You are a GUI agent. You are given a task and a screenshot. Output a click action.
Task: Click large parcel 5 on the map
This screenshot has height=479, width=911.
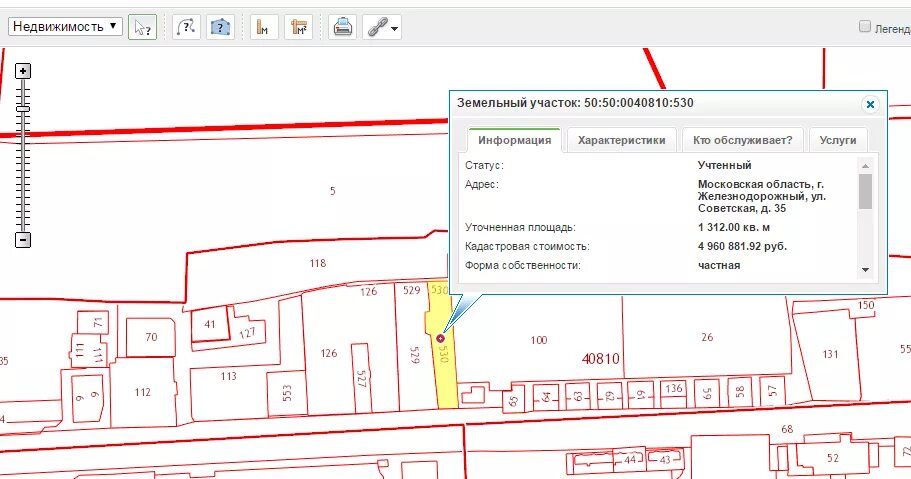[332, 191]
